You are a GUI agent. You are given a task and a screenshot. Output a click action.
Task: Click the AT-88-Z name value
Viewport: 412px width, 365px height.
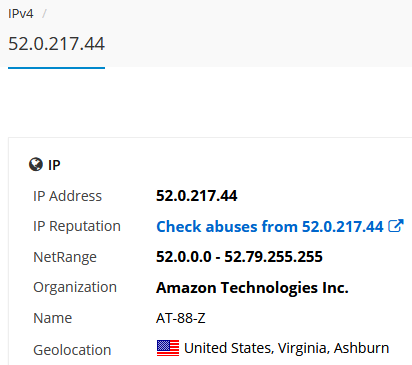pos(181,318)
